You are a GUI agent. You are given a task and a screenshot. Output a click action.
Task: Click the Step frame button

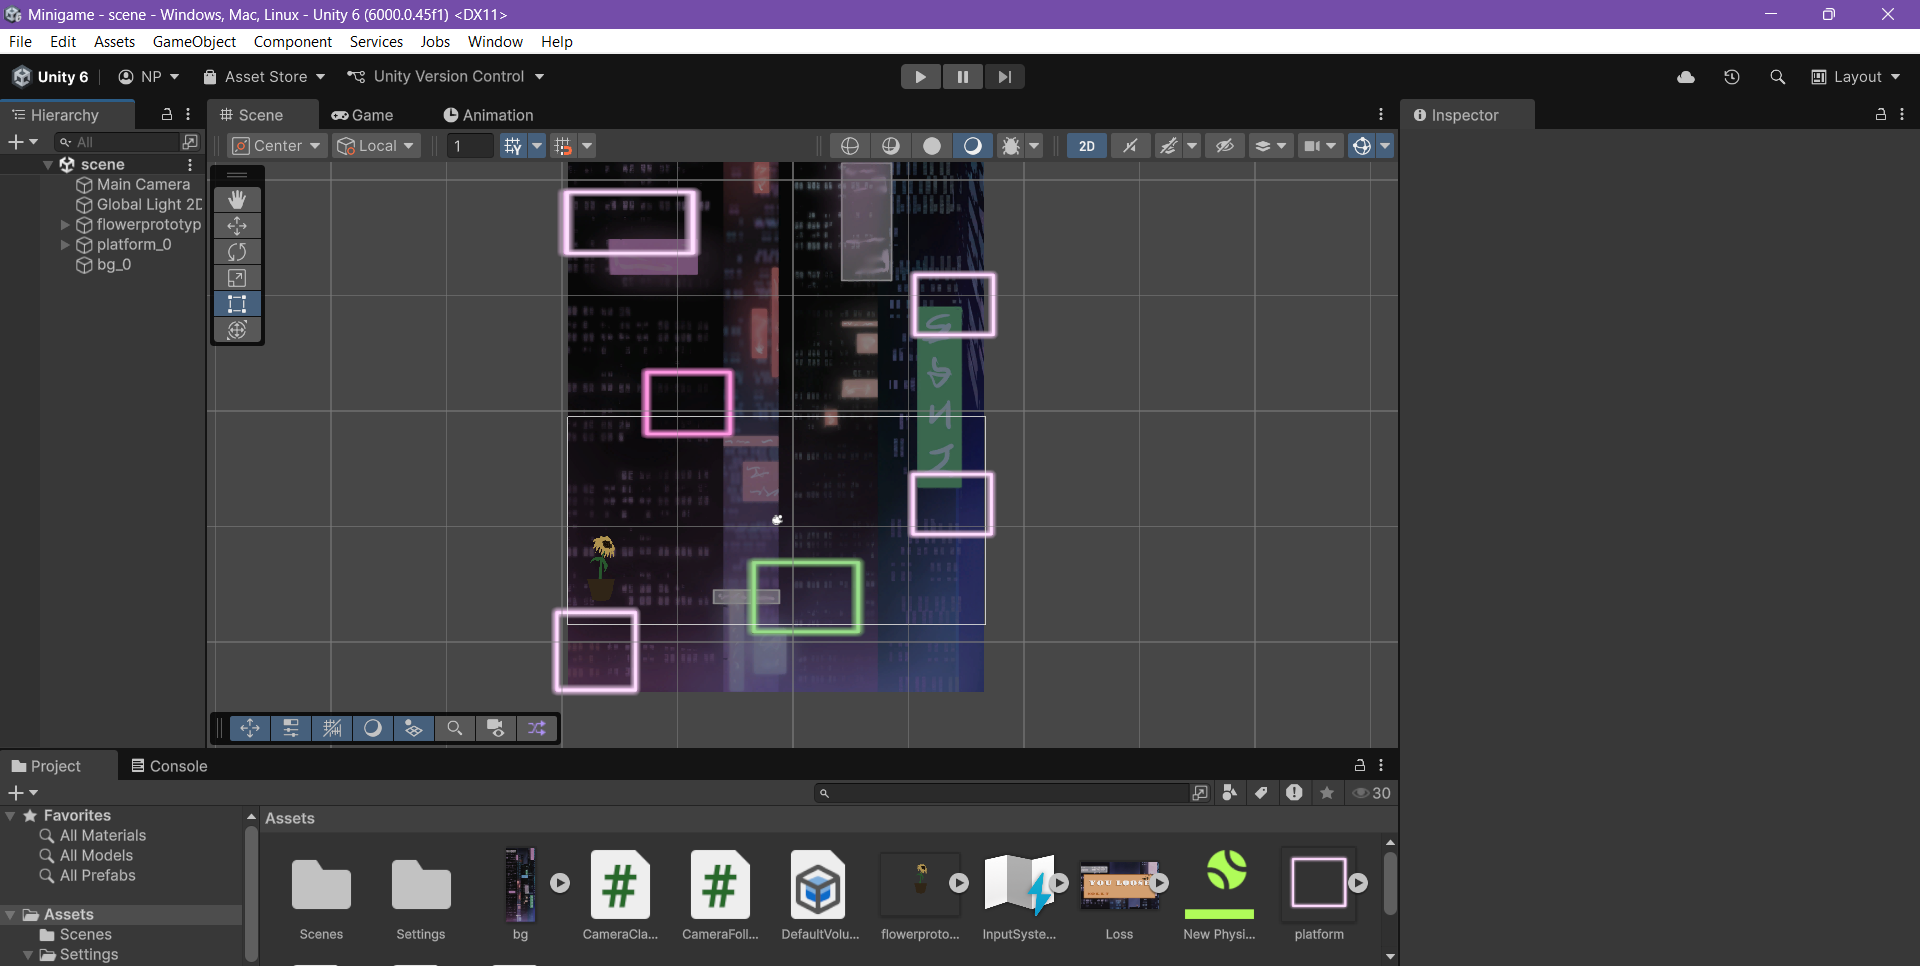tap(1004, 77)
